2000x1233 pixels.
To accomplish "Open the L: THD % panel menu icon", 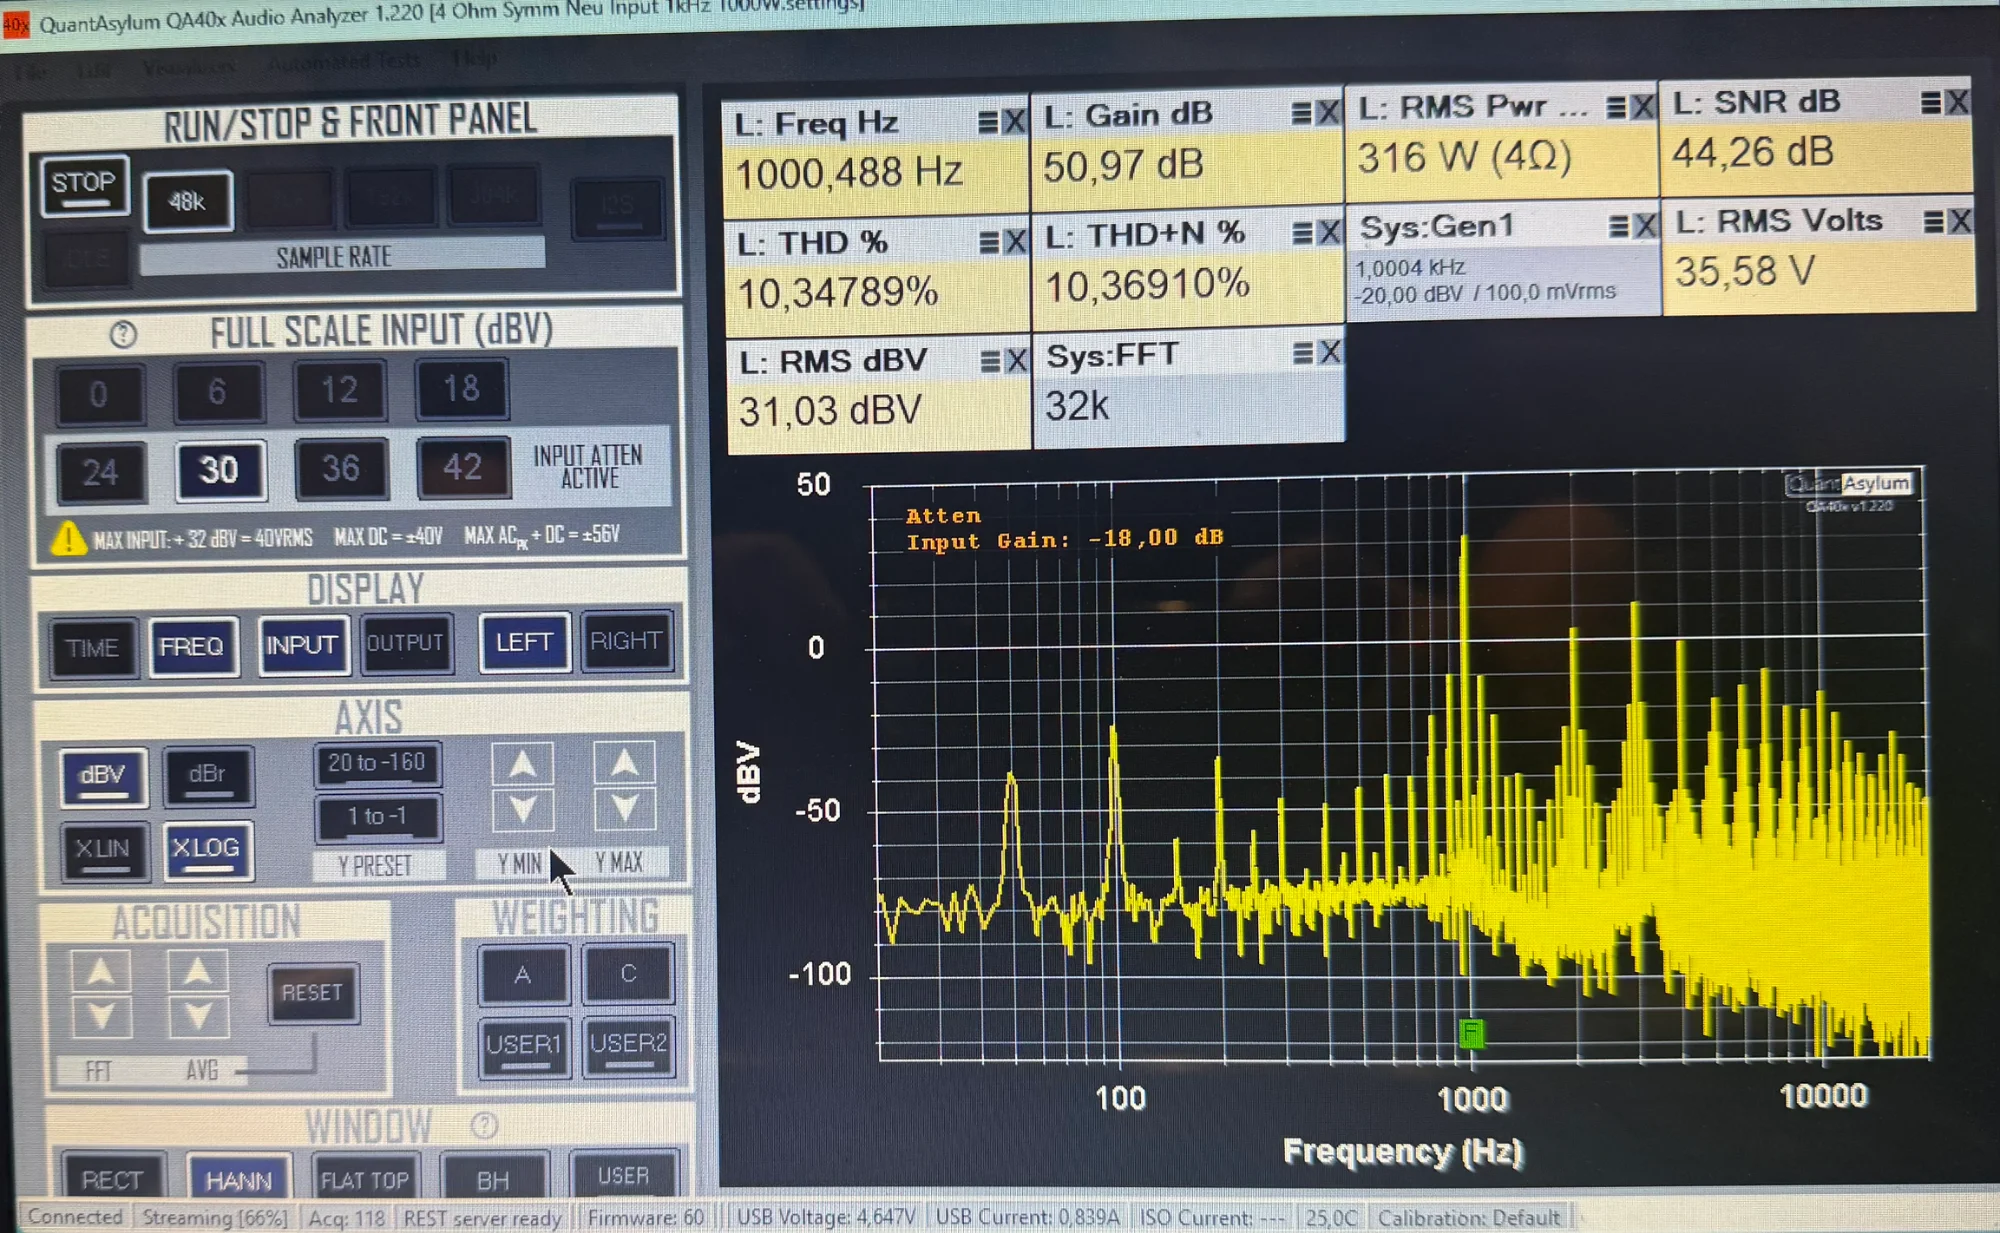I will (x=989, y=242).
